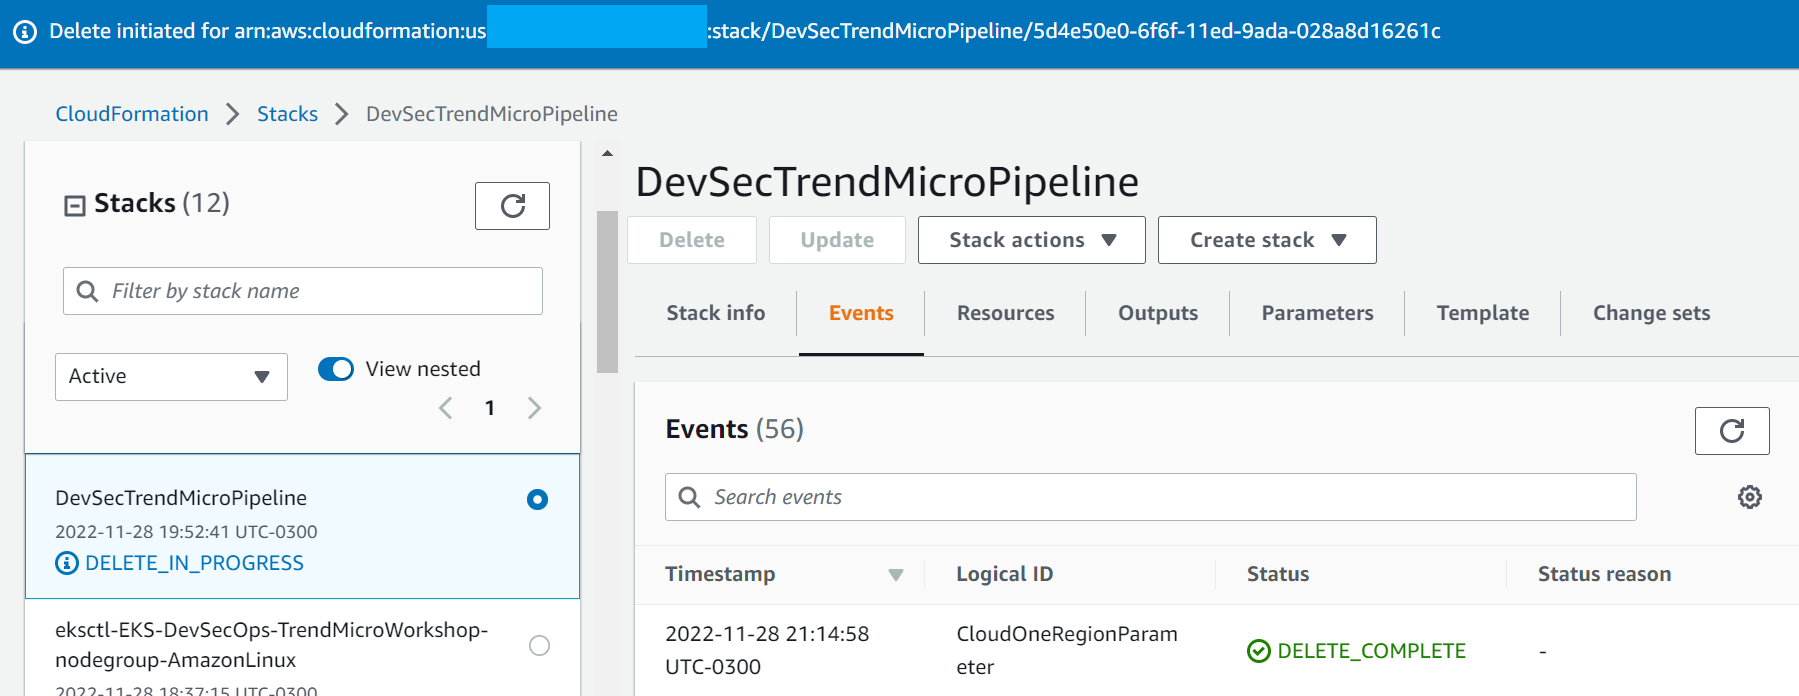Collapse the Stacks panel icon
The width and height of the screenshot is (1799, 696).
coord(75,205)
